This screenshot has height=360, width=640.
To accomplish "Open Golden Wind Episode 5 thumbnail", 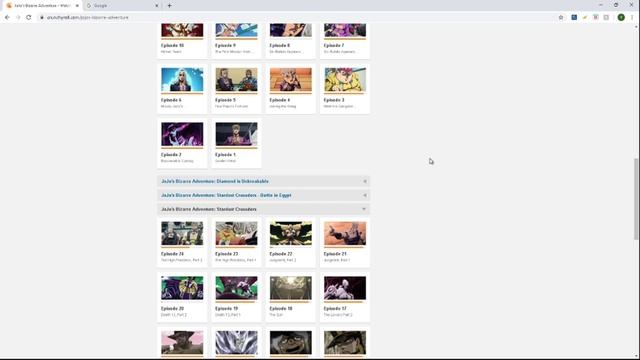I will click(x=236, y=80).
